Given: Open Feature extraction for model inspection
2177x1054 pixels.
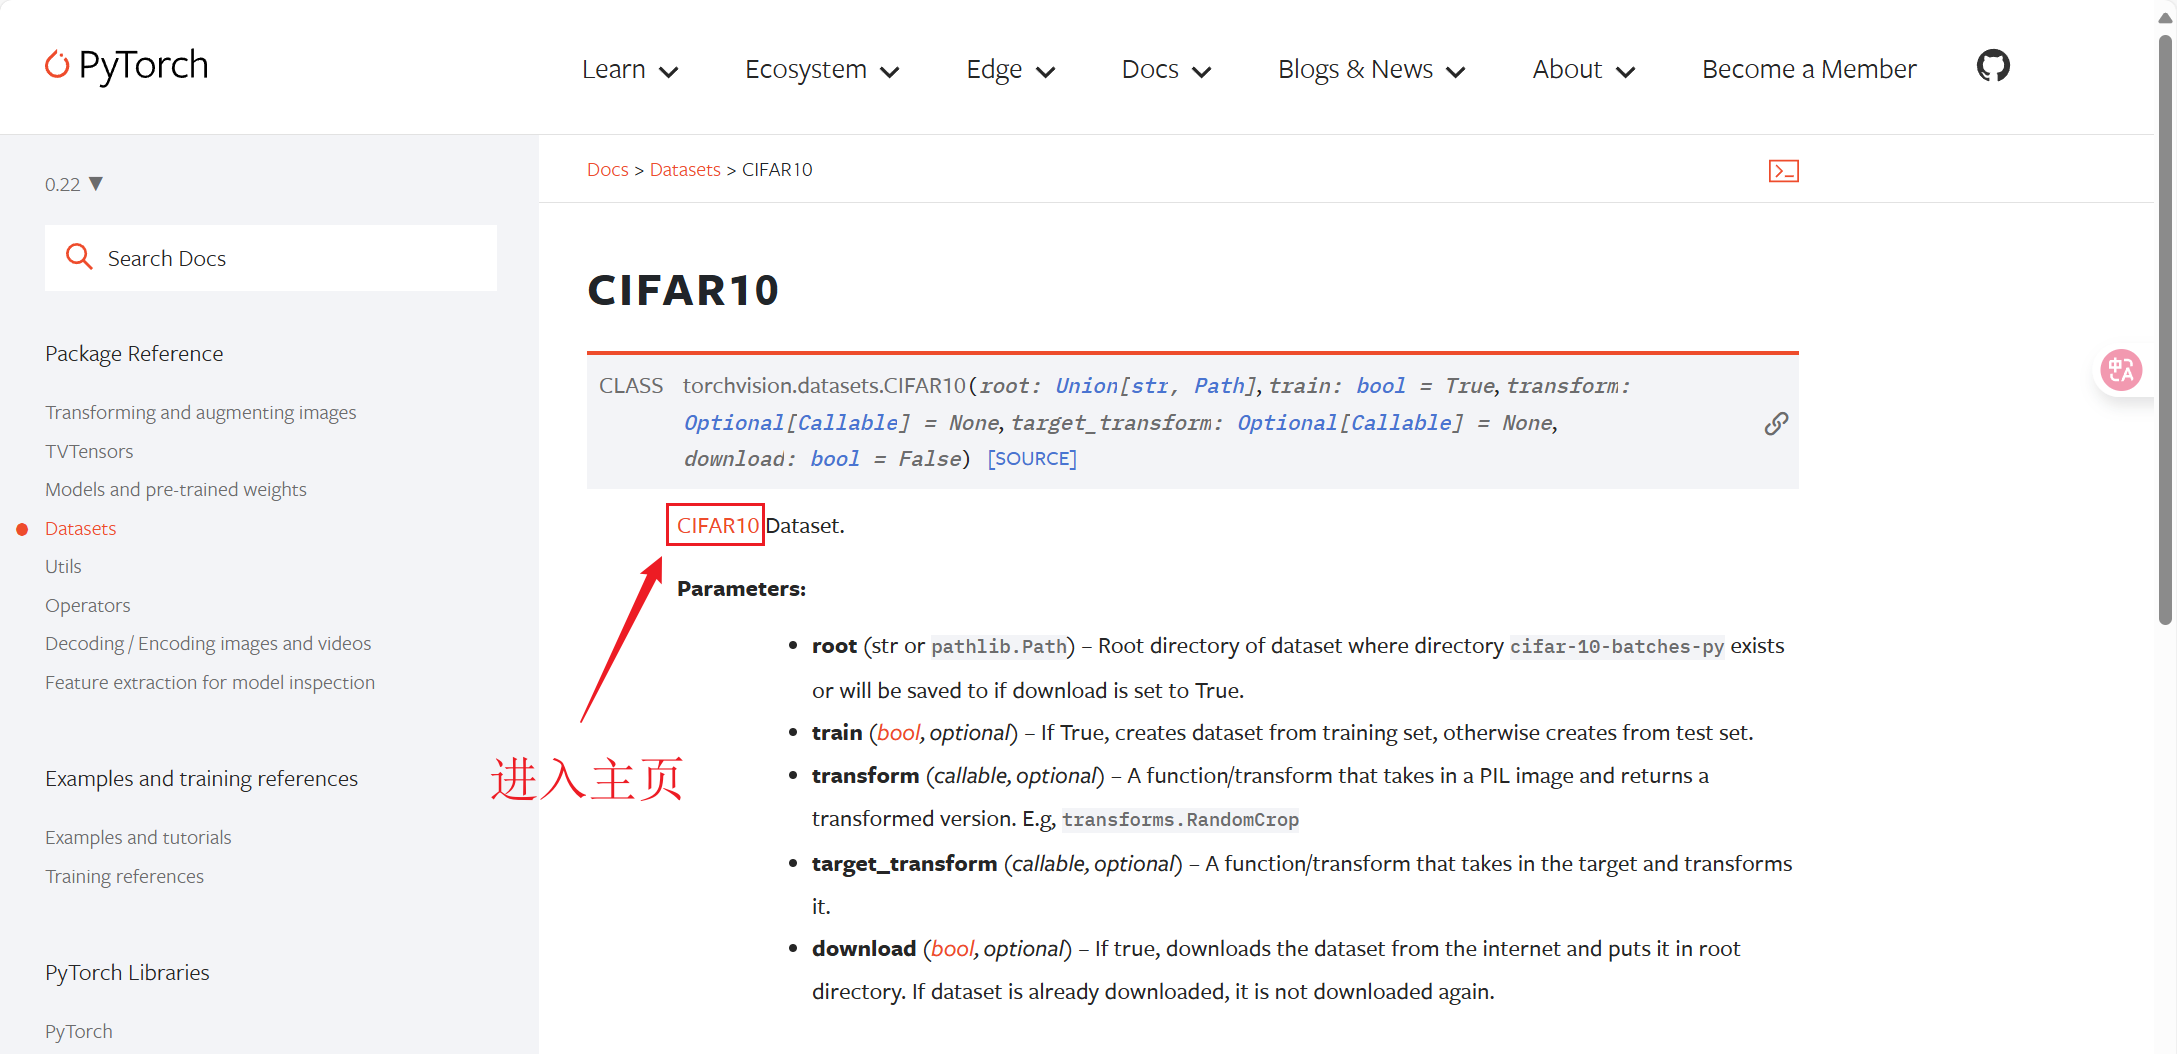Looking at the screenshot, I should (210, 682).
